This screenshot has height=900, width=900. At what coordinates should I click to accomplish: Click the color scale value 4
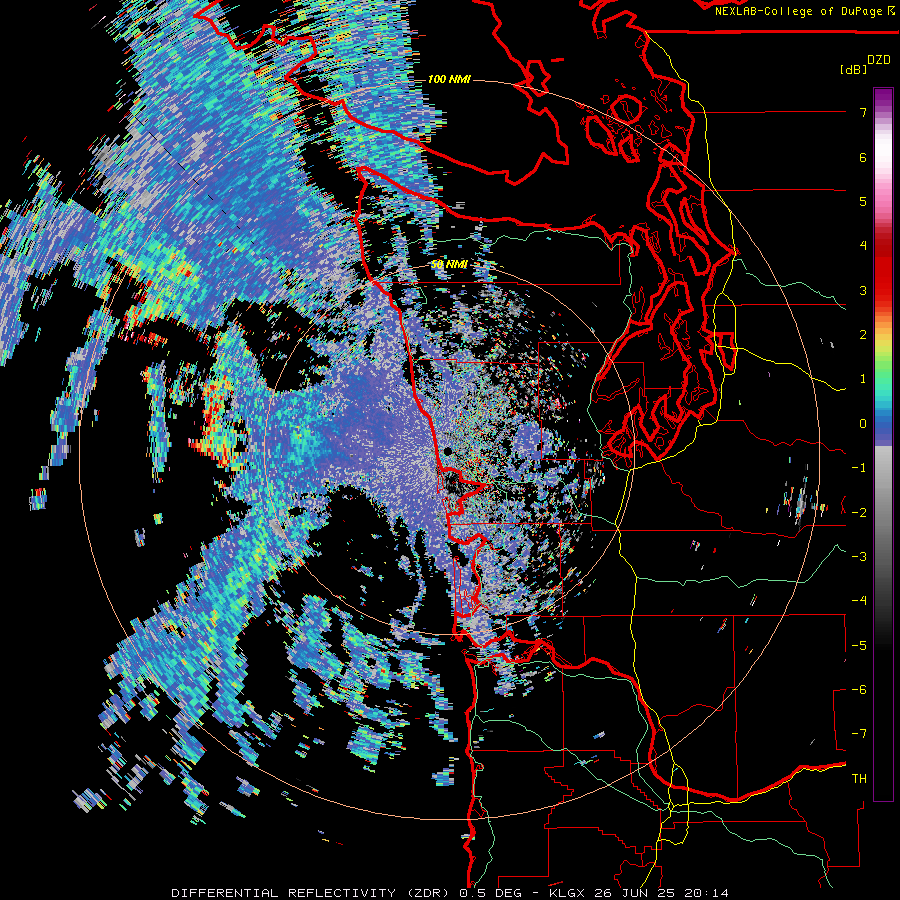coord(863,246)
